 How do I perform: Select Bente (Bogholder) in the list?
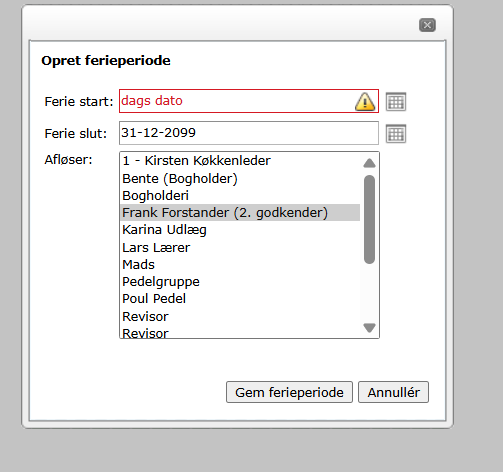point(240,179)
